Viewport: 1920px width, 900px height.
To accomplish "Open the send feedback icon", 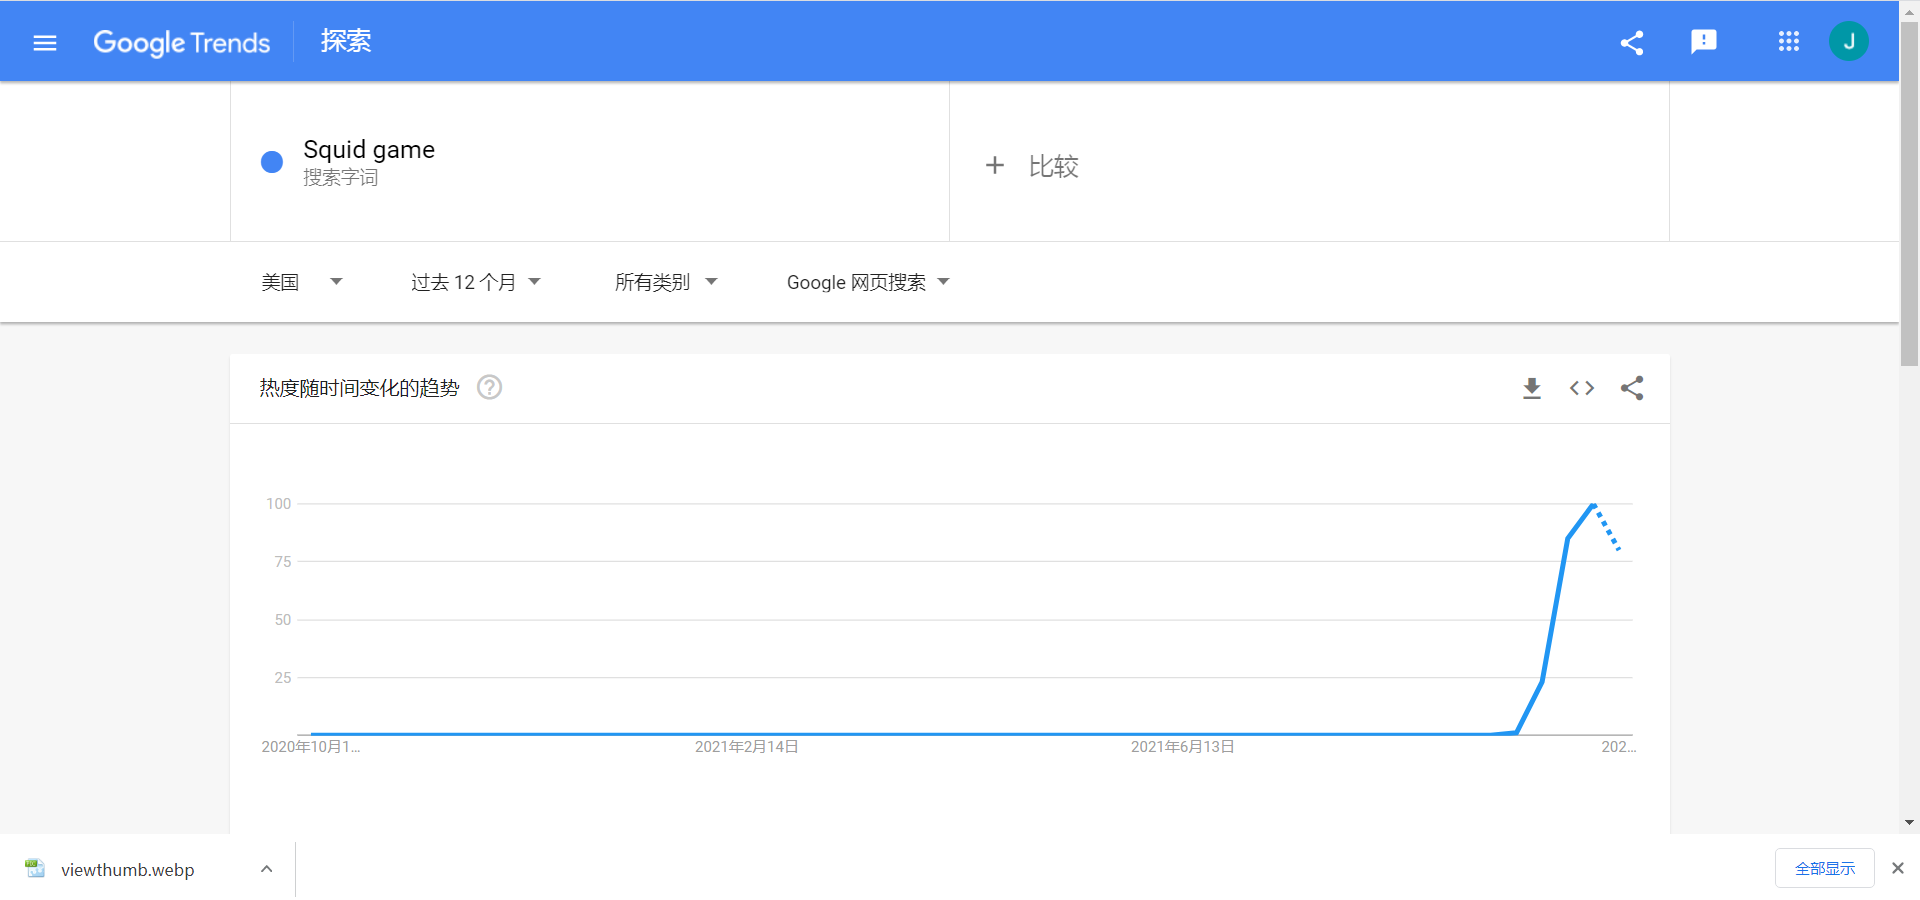I will coord(1704,42).
